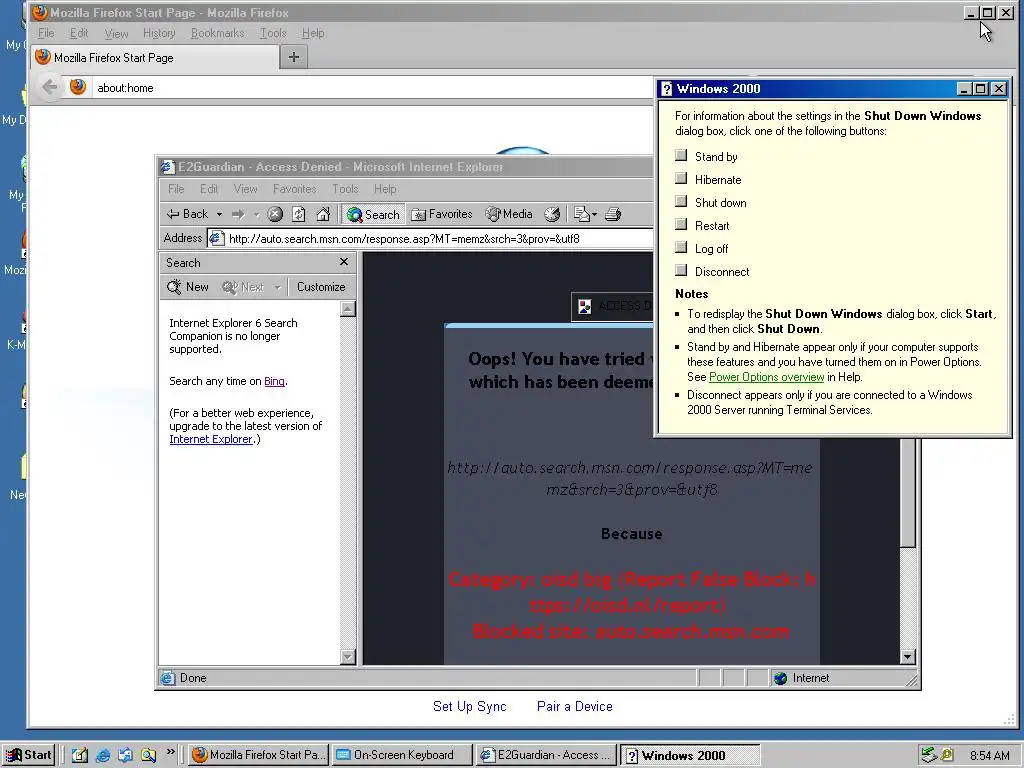Click the network tray icon
Image resolution: width=1024 pixels, height=768 pixels.
click(928, 755)
